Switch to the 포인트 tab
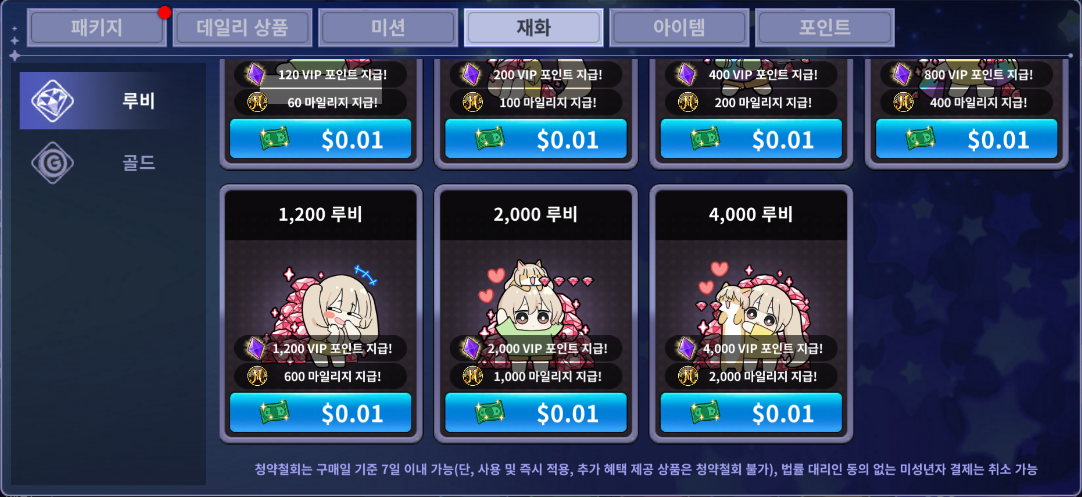 tap(825, 28)
